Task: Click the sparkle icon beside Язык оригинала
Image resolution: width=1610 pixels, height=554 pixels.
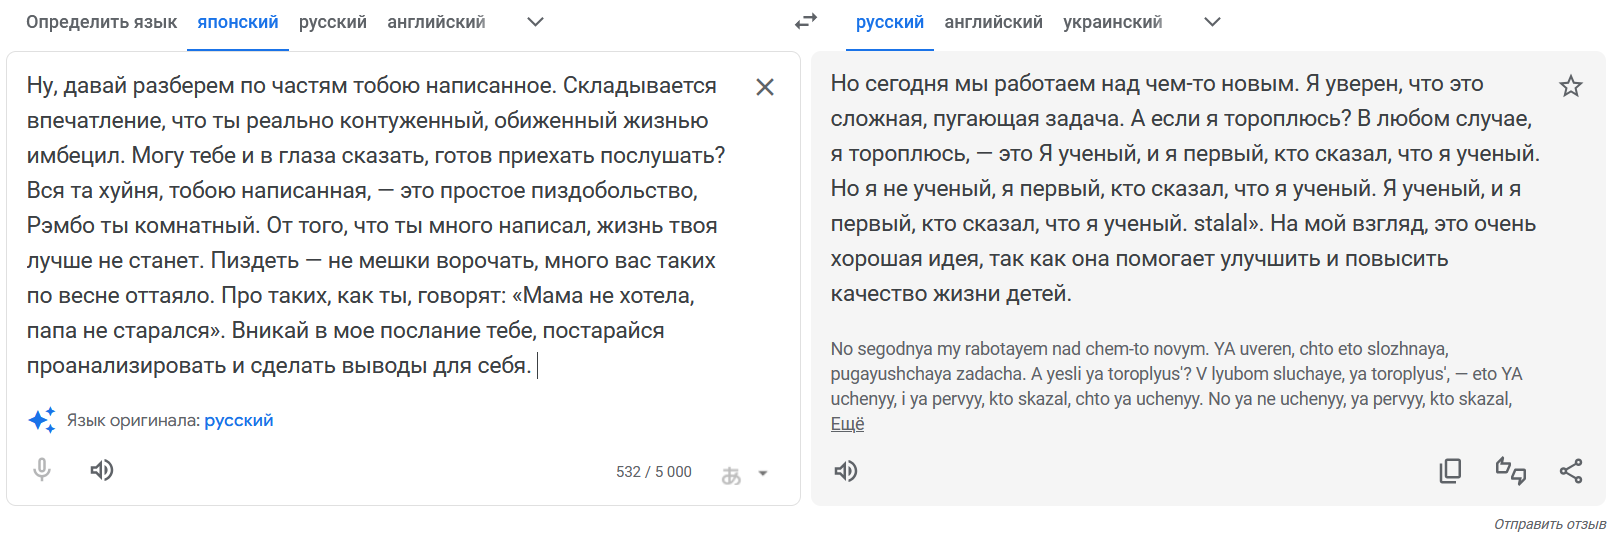Action: [42, 420]
